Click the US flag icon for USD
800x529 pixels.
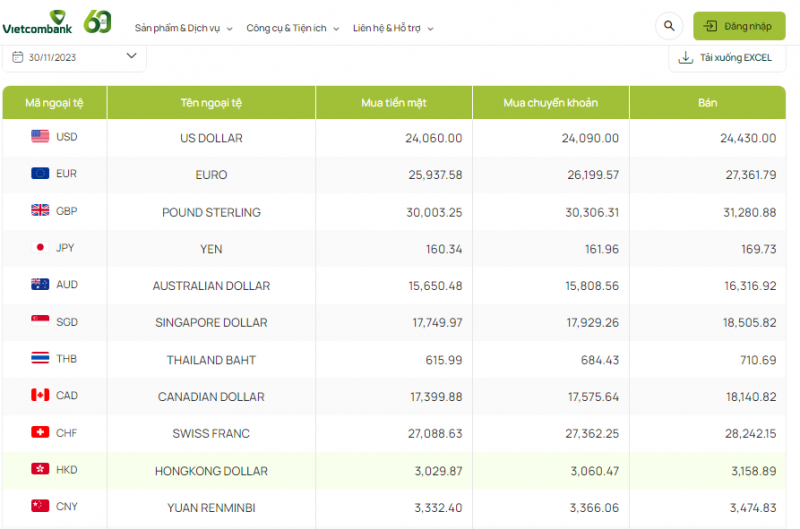tap(40, 137)
